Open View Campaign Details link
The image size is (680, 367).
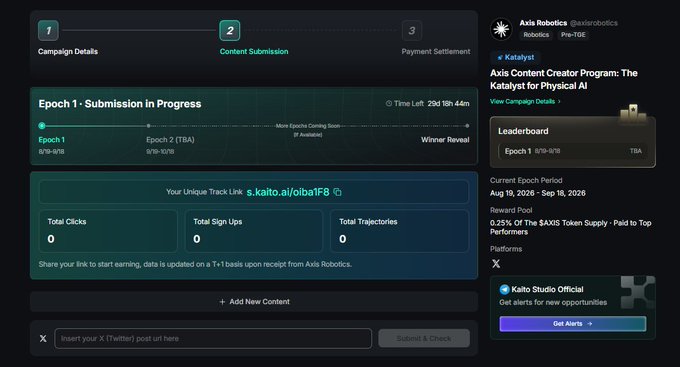tap(525, 101)
